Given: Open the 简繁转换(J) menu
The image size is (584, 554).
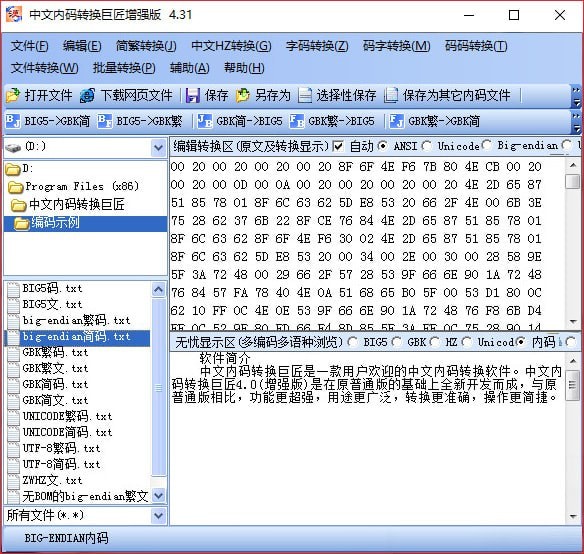Looking at the screenshot, I should (146, 46).
